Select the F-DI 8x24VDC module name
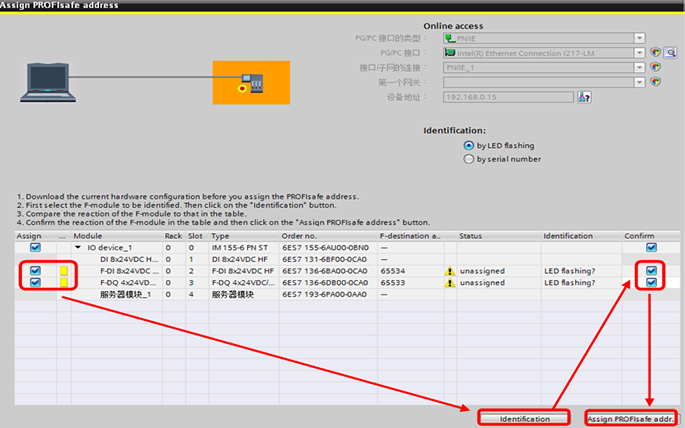 129,271
